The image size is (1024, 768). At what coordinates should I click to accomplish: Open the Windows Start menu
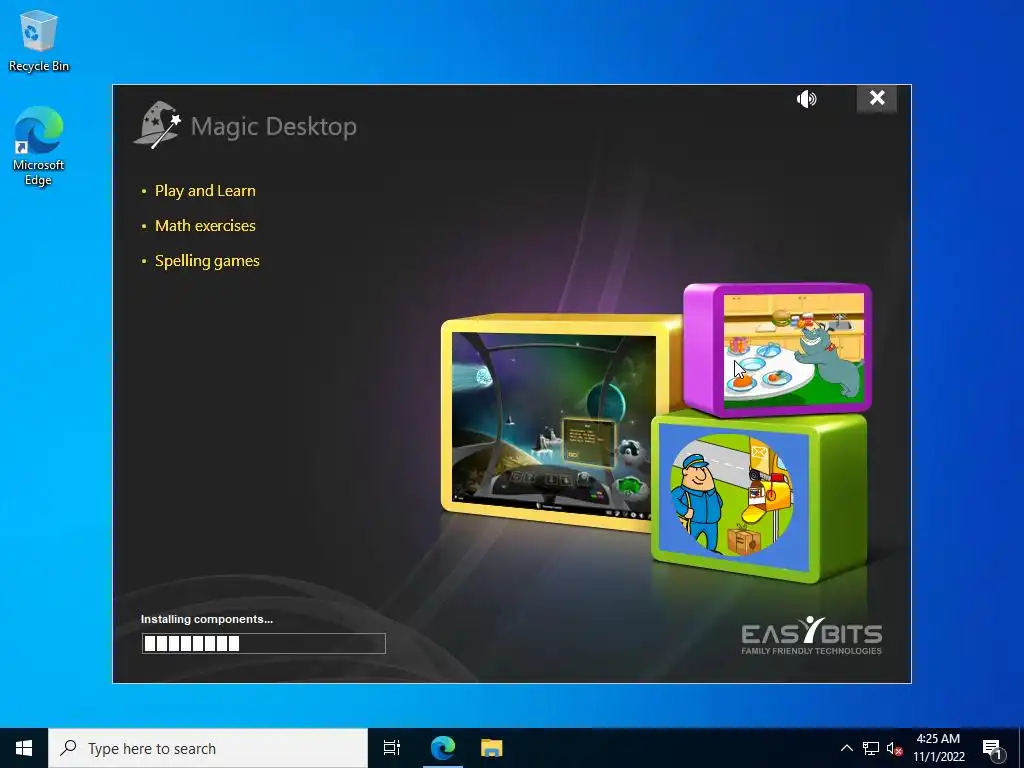[x=24, y=748]
